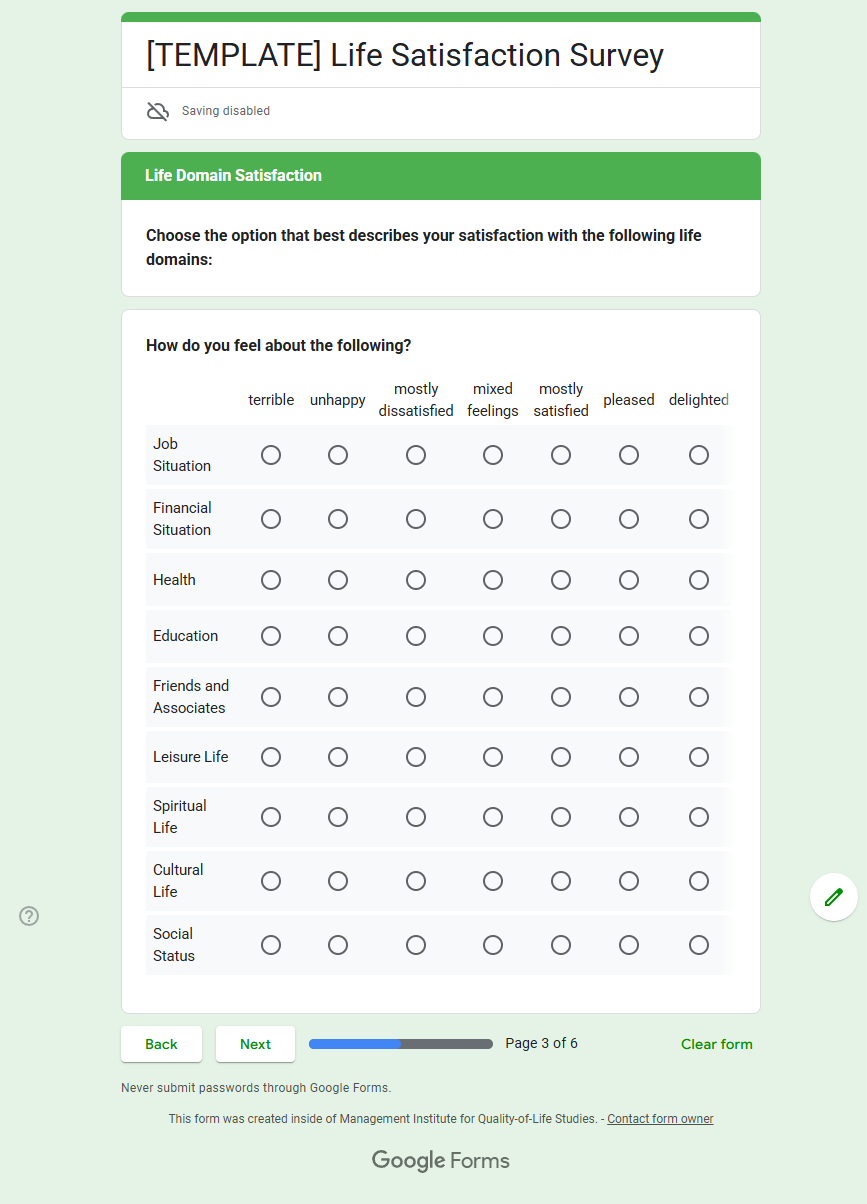This screenshot has height=1204, width=867.
Task: Click the pencil edit form icon
Action: pyautogui.click(x=833, y=897)
